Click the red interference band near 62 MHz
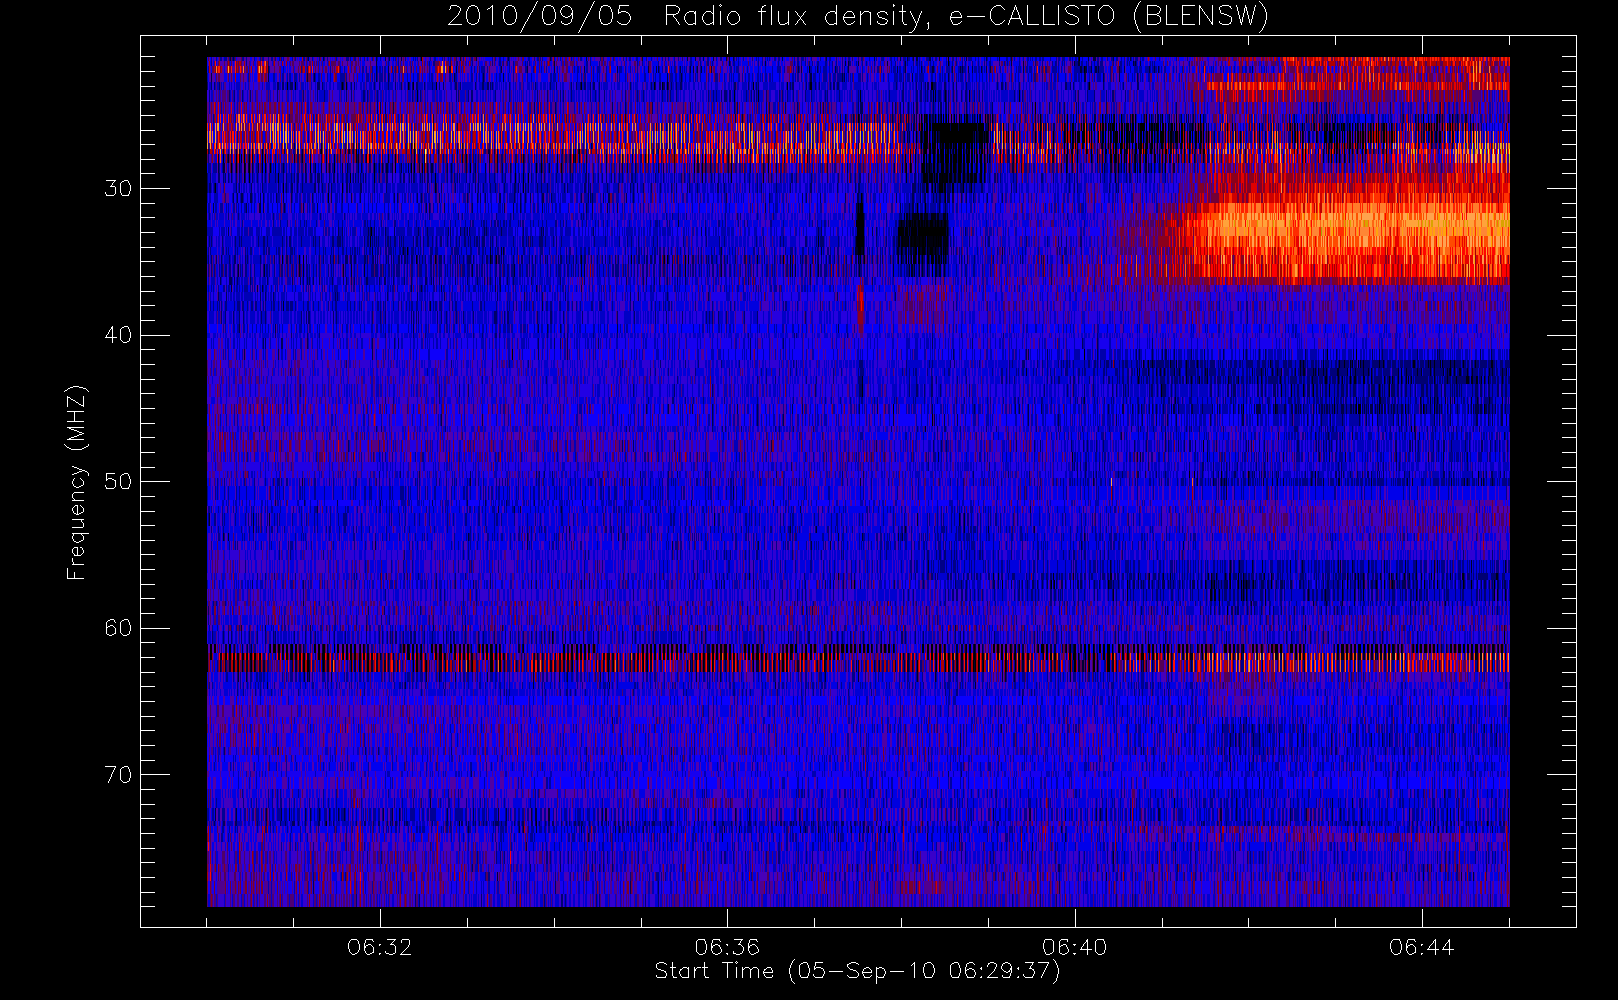 pos(858,662)
